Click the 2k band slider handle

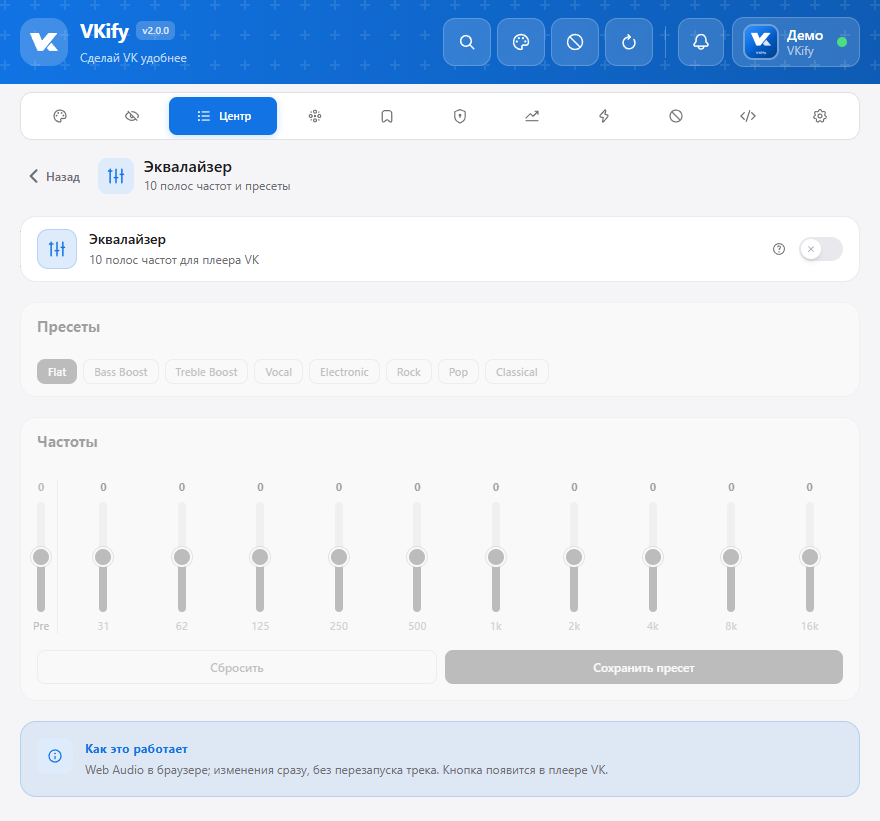[x=574, y=557]
